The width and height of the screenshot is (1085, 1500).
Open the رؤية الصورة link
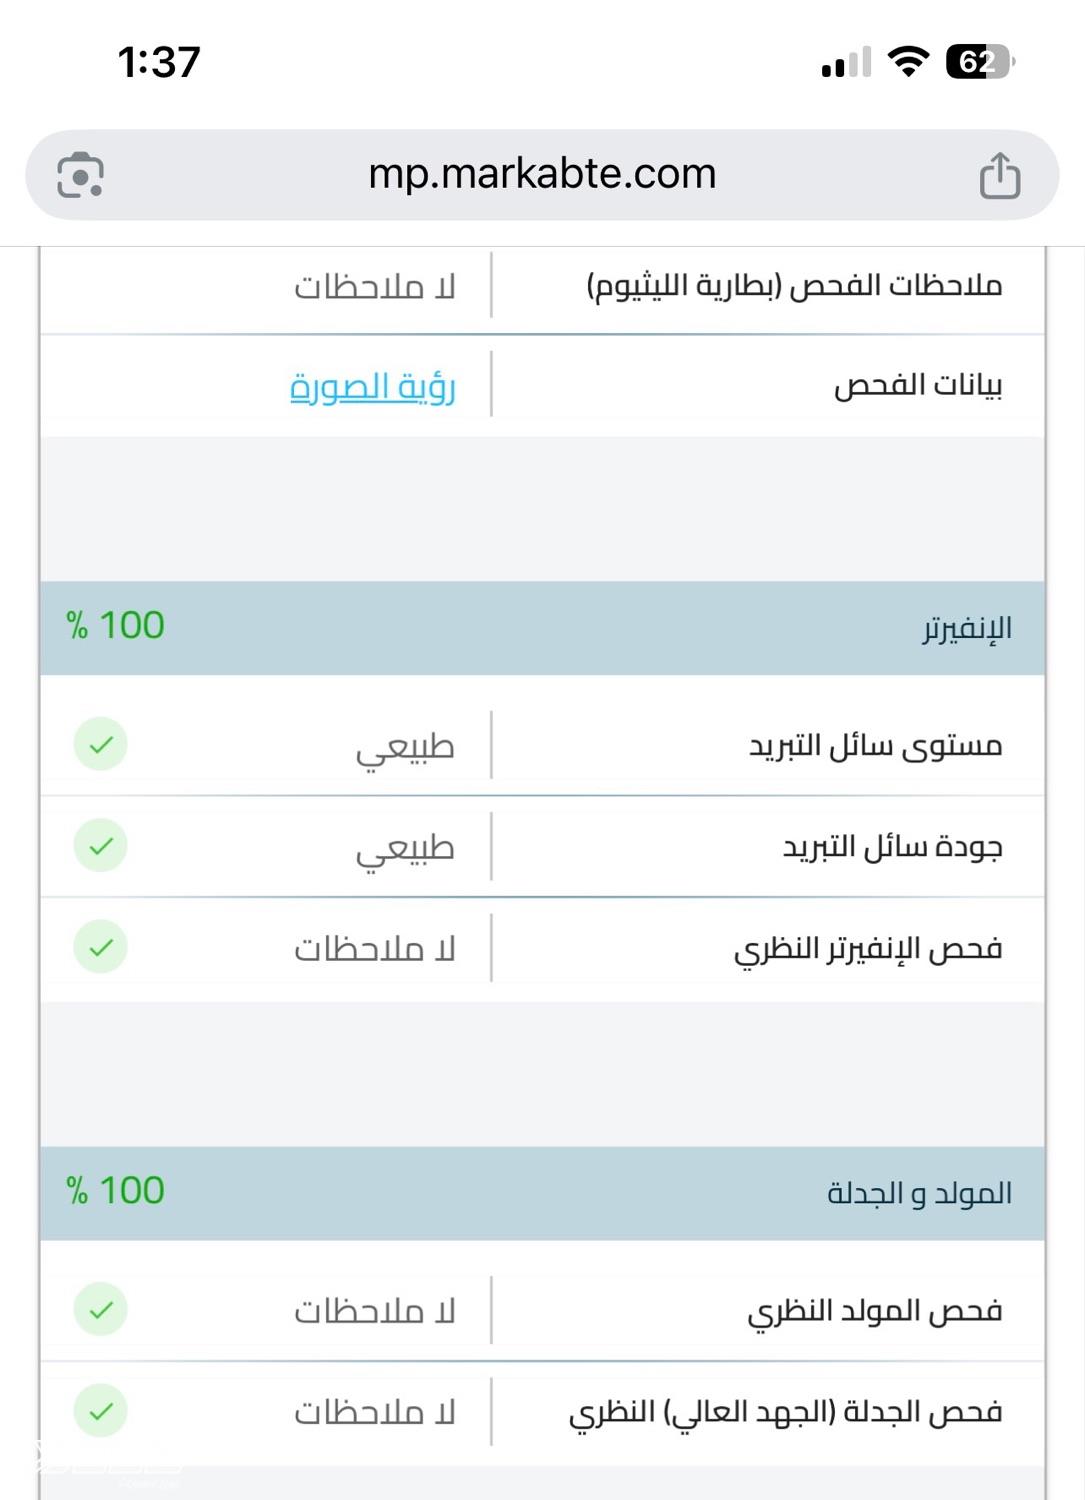(373, 386)
